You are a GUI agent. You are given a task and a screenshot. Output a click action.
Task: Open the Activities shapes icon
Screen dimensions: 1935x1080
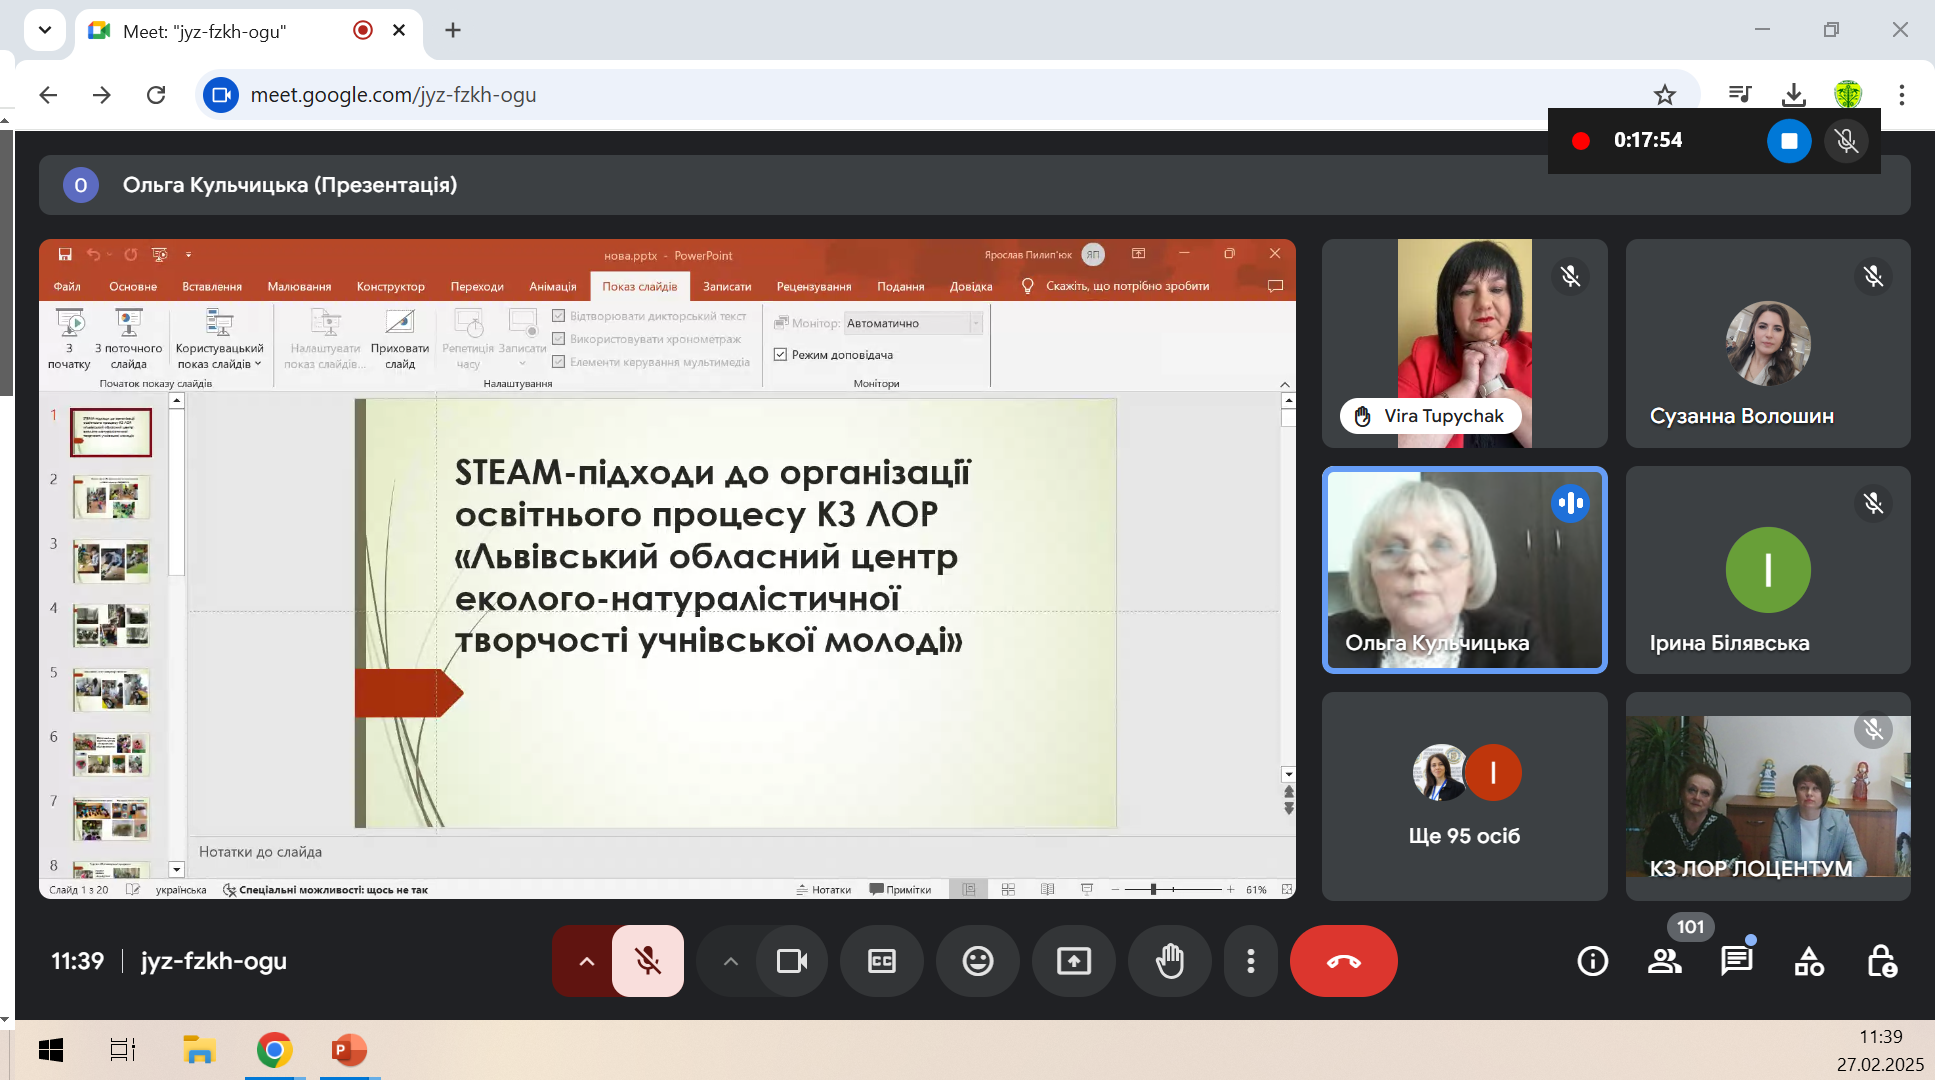[x=1808, y=961]
